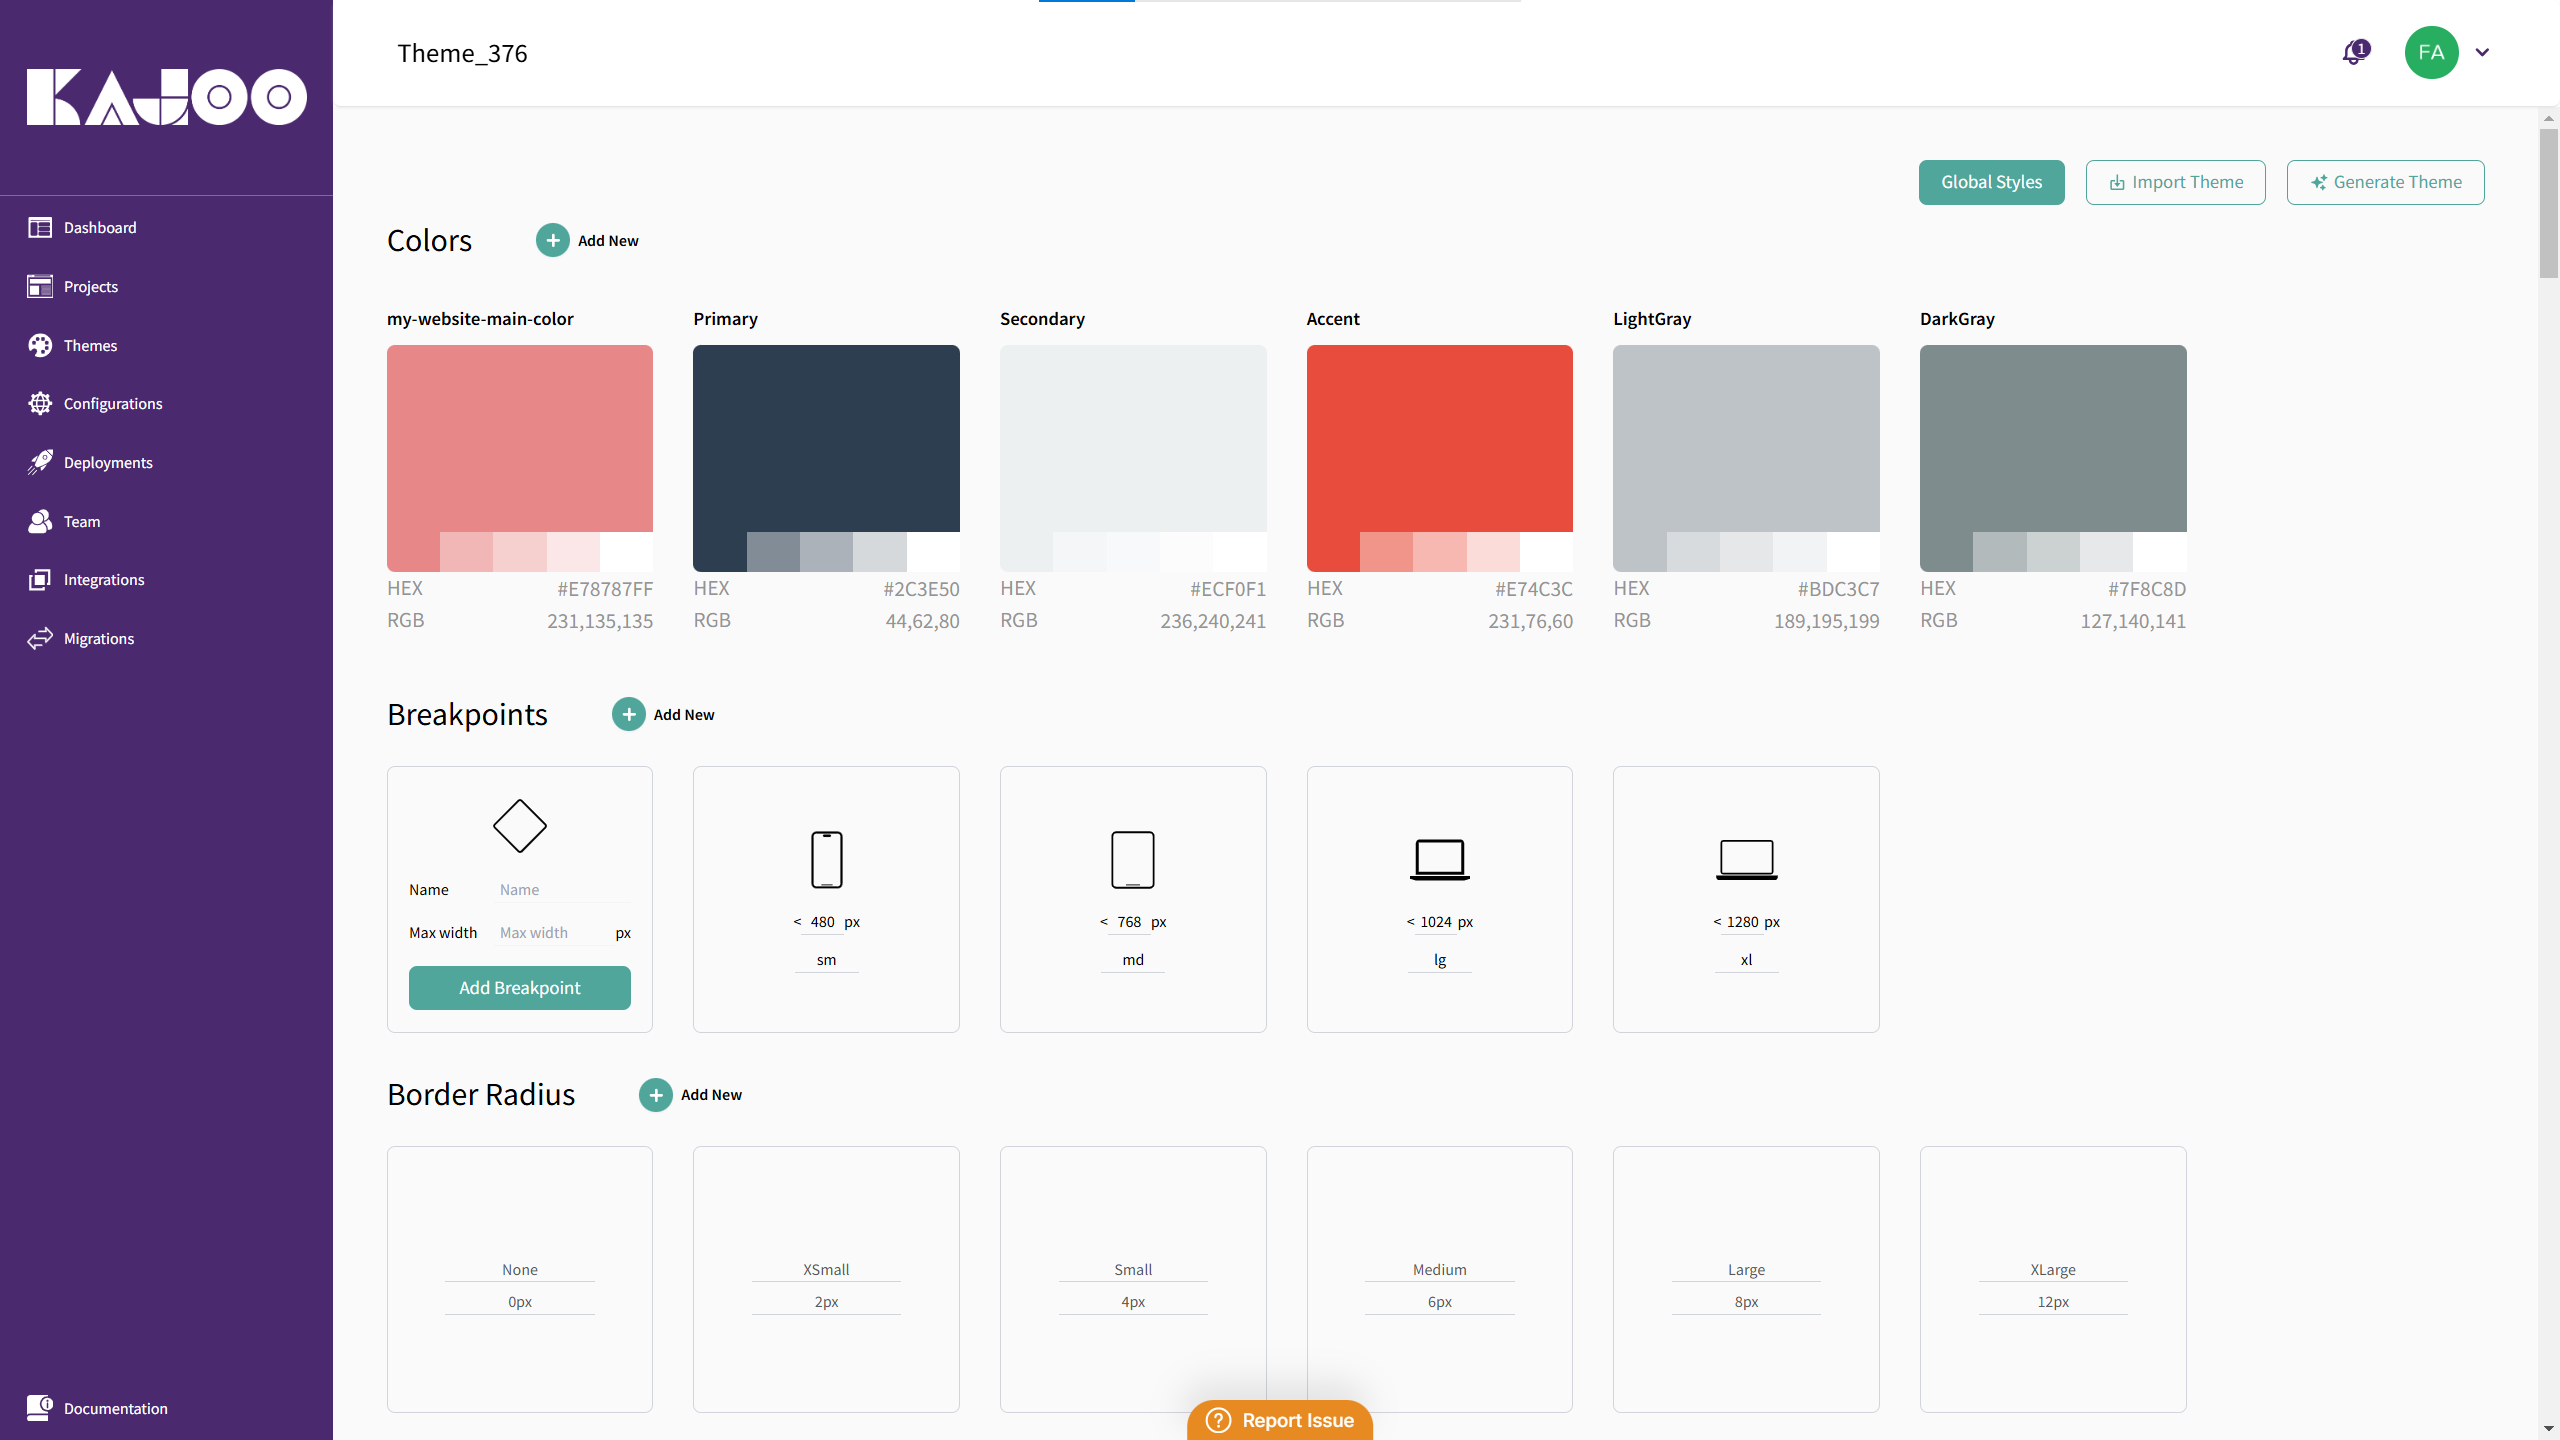Click the Deployments rocket icon

40,462
